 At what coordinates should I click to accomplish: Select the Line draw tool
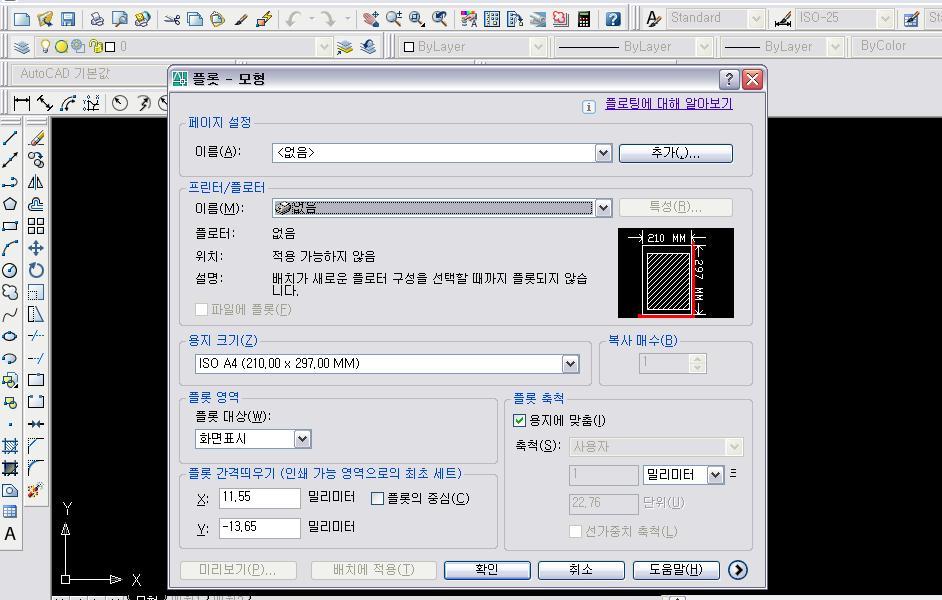click(10, 138)
